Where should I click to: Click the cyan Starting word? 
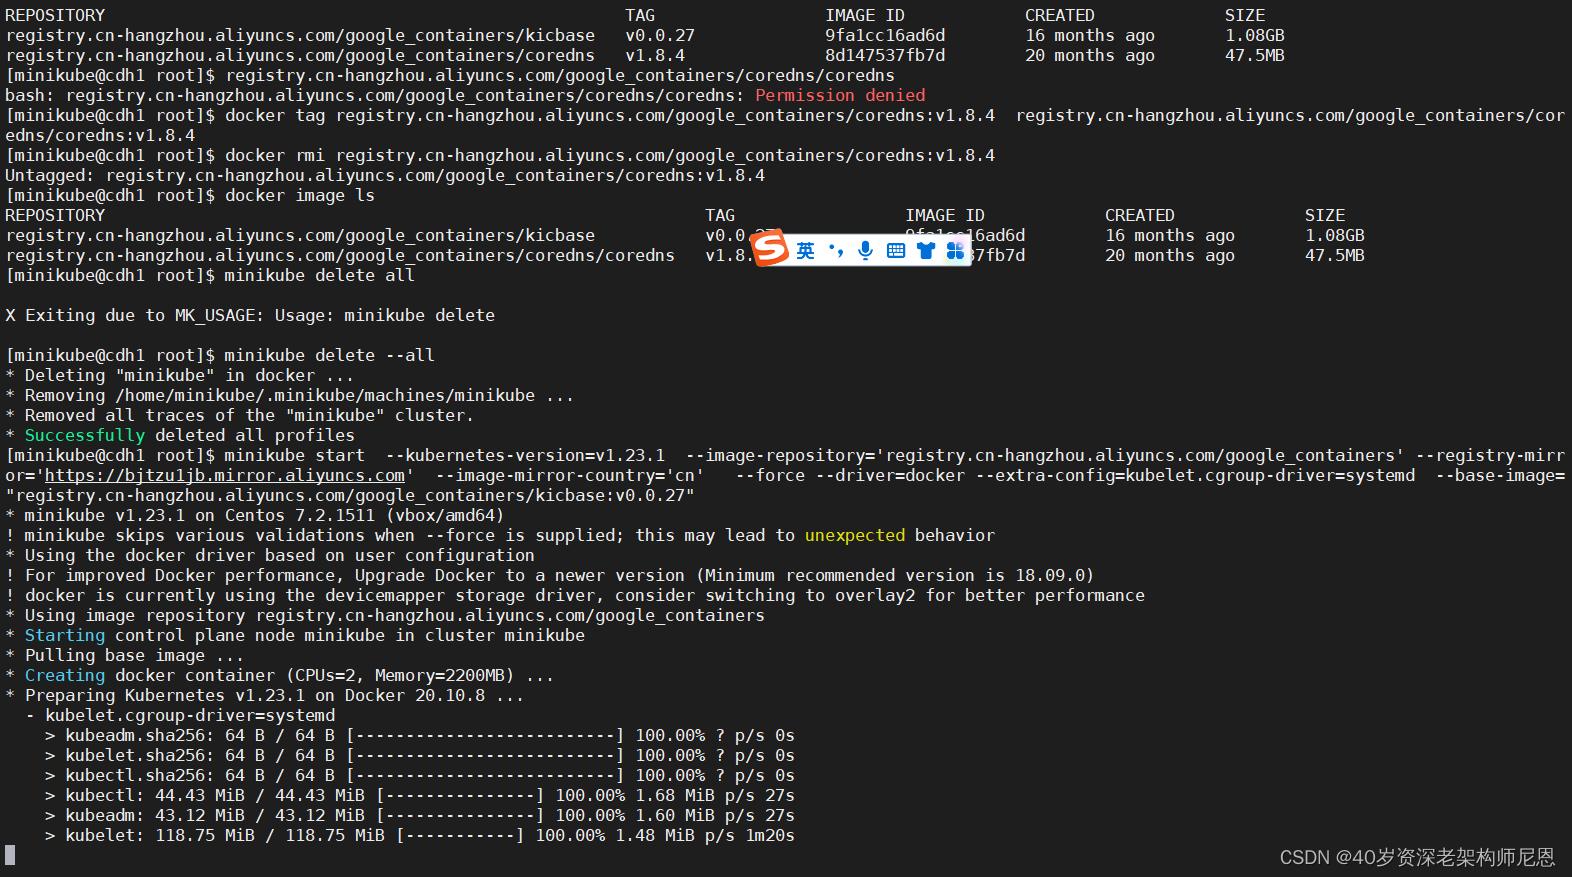coord(65,636)
